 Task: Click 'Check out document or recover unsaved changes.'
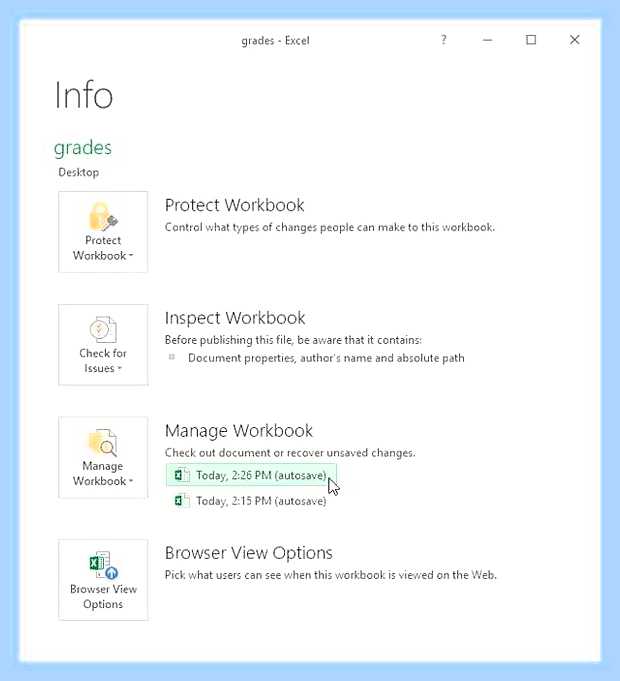click(x=290, y=453)
